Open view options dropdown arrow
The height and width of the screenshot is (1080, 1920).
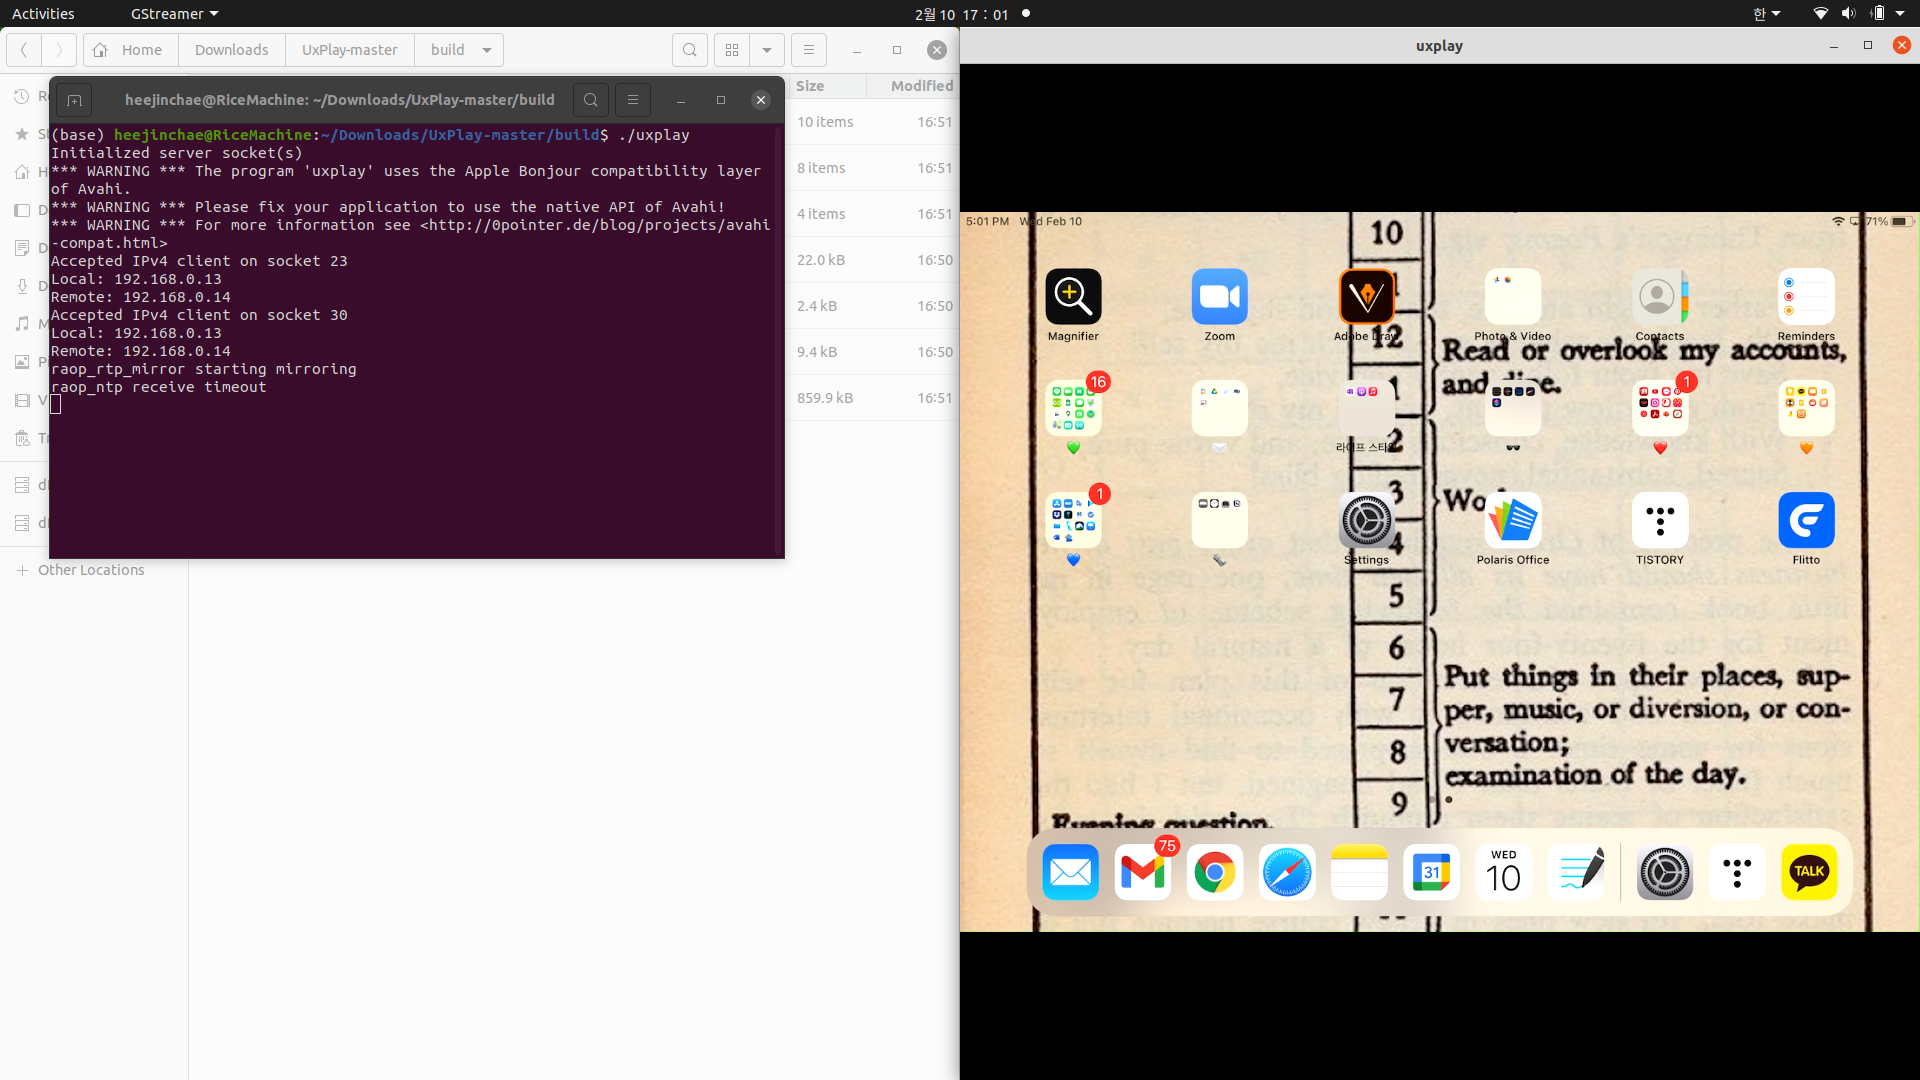767,50
